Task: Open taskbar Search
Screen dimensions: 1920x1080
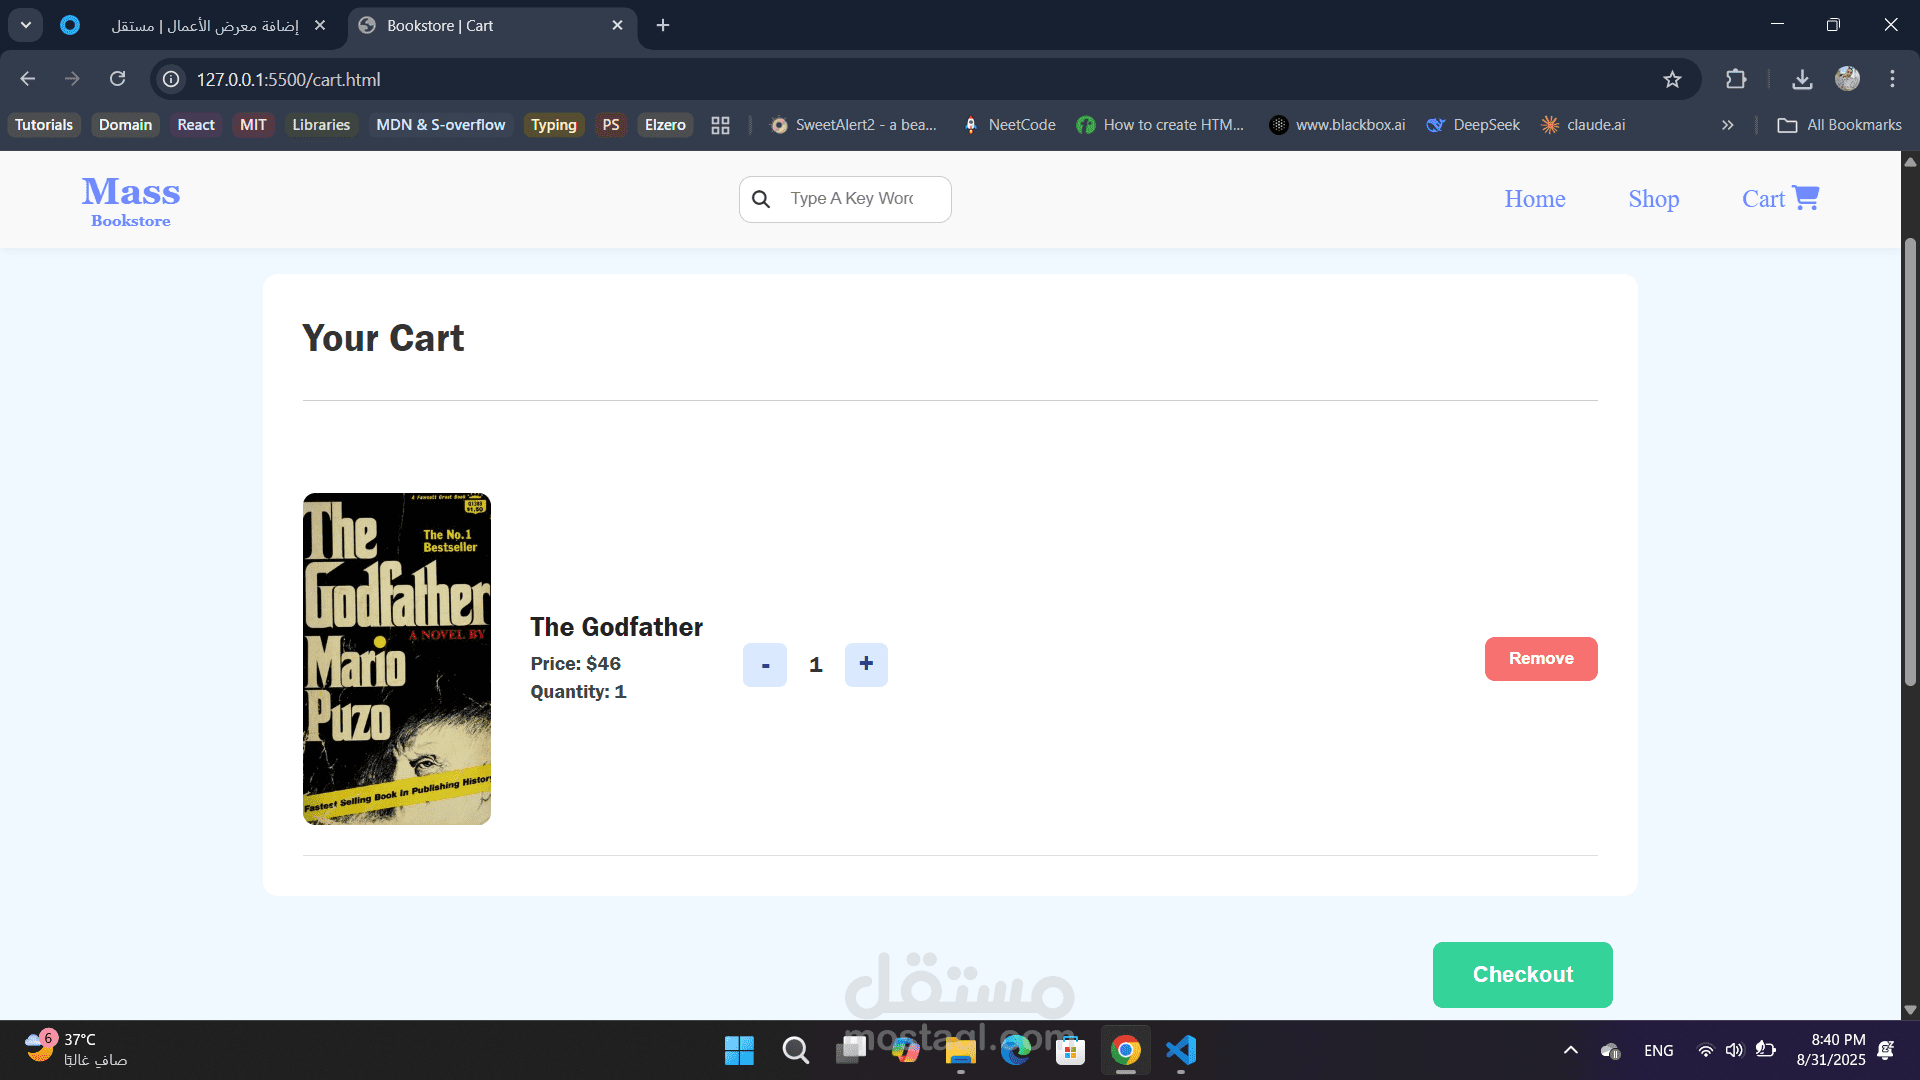Action: [x=795, y=1050]
